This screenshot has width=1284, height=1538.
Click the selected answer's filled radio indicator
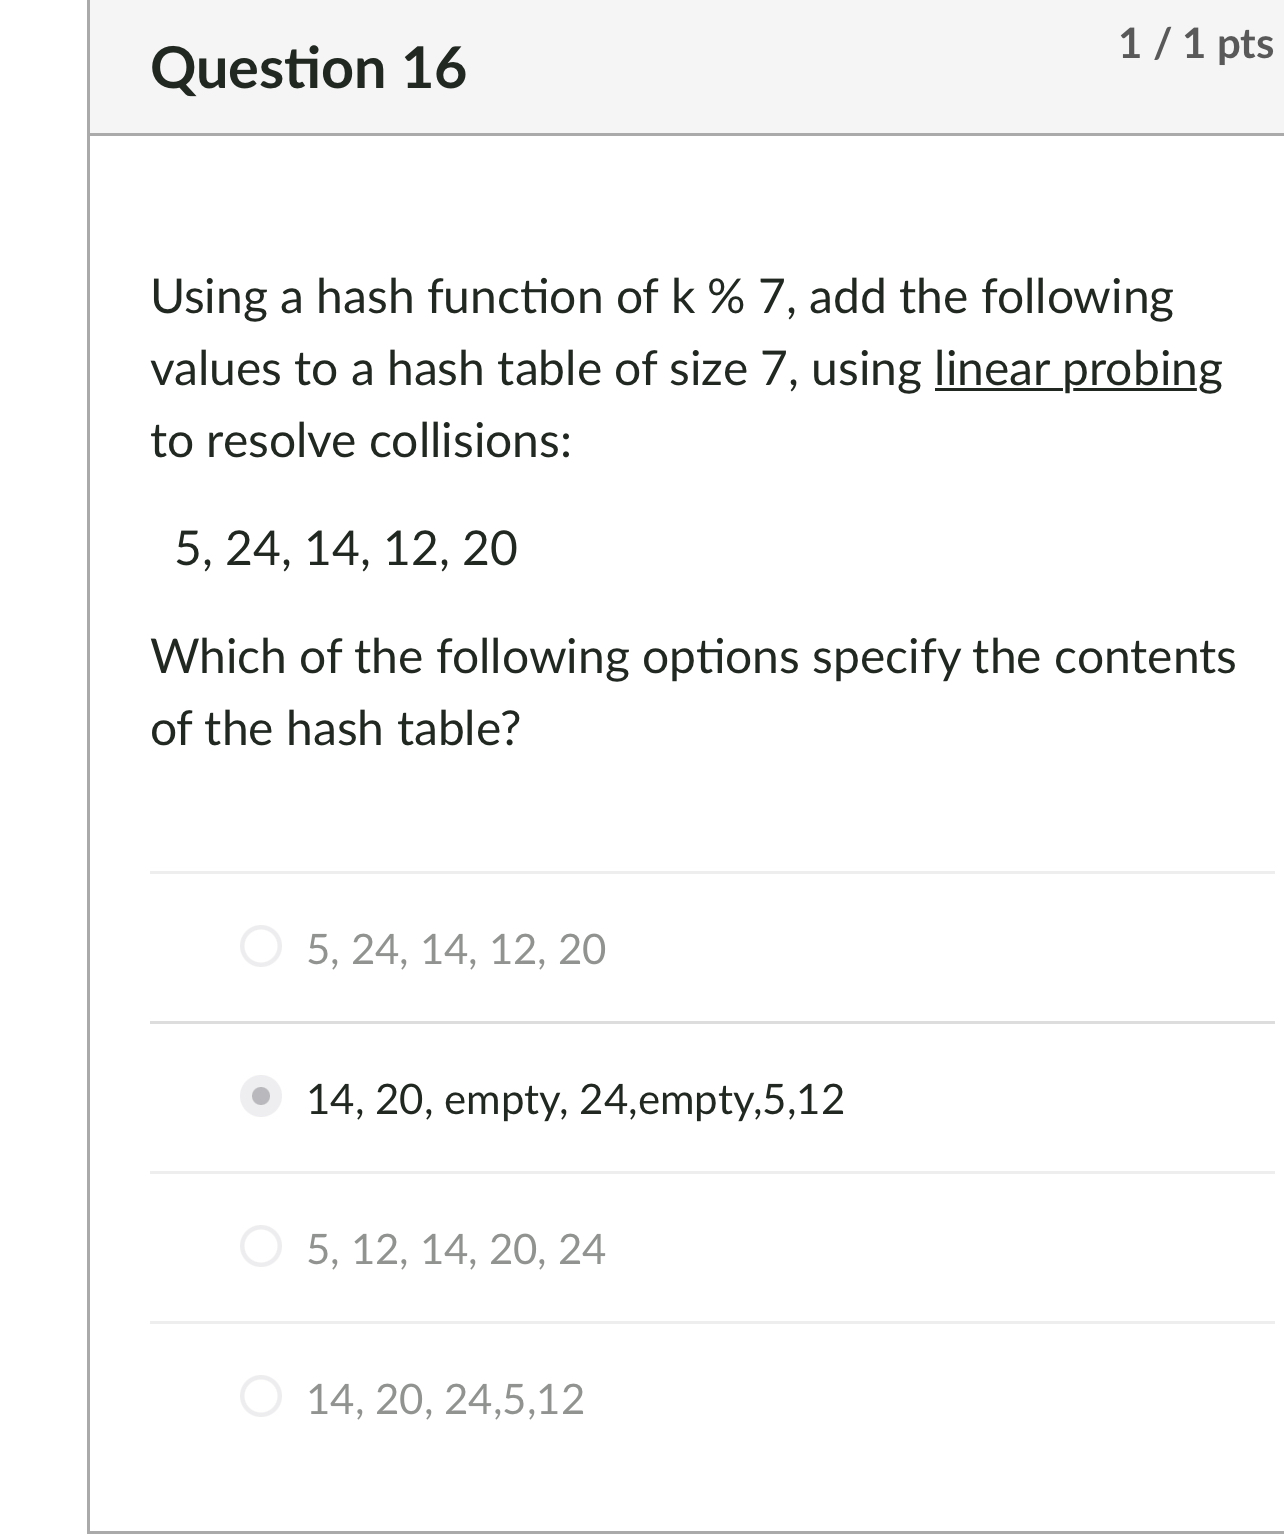[x=262, y=1100]
